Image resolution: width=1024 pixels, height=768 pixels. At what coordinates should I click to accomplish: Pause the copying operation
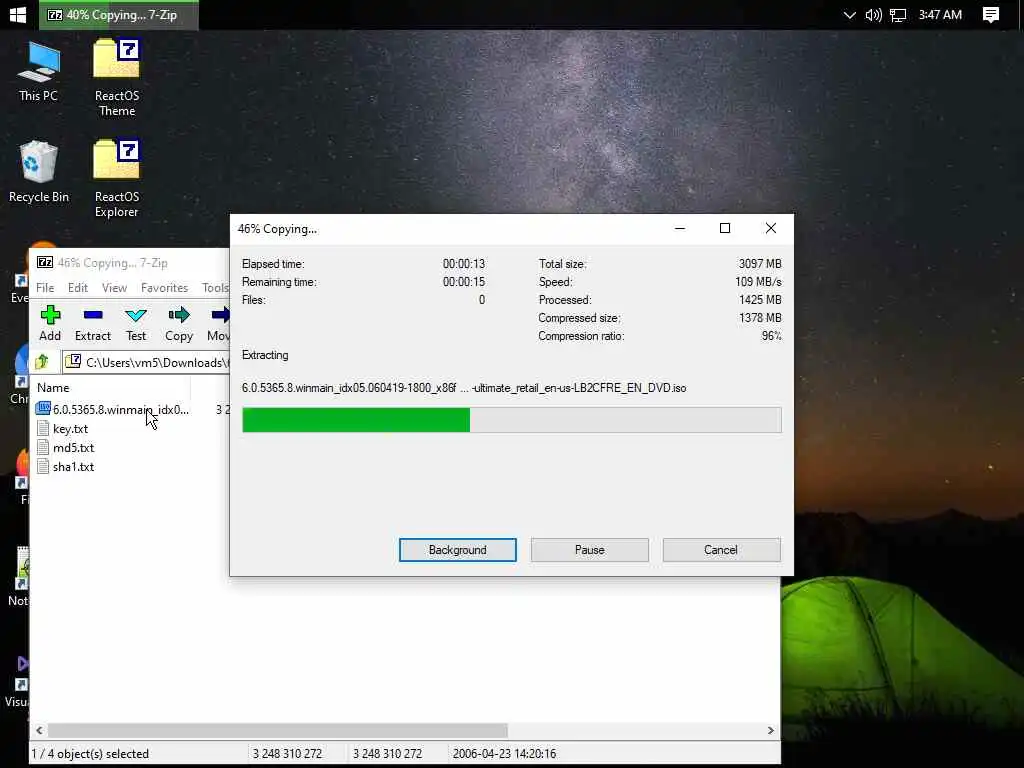pos(590,550)
